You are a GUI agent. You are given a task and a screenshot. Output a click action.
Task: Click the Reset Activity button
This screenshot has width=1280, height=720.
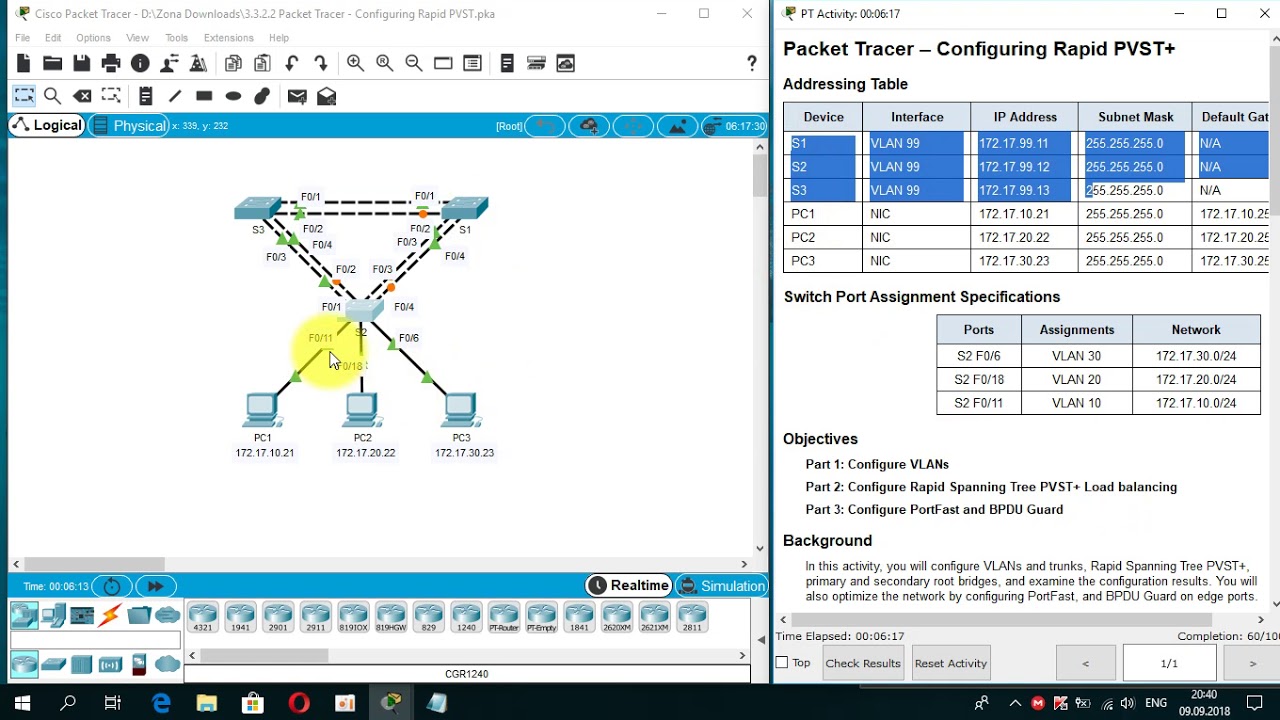(x=951, y=663)
